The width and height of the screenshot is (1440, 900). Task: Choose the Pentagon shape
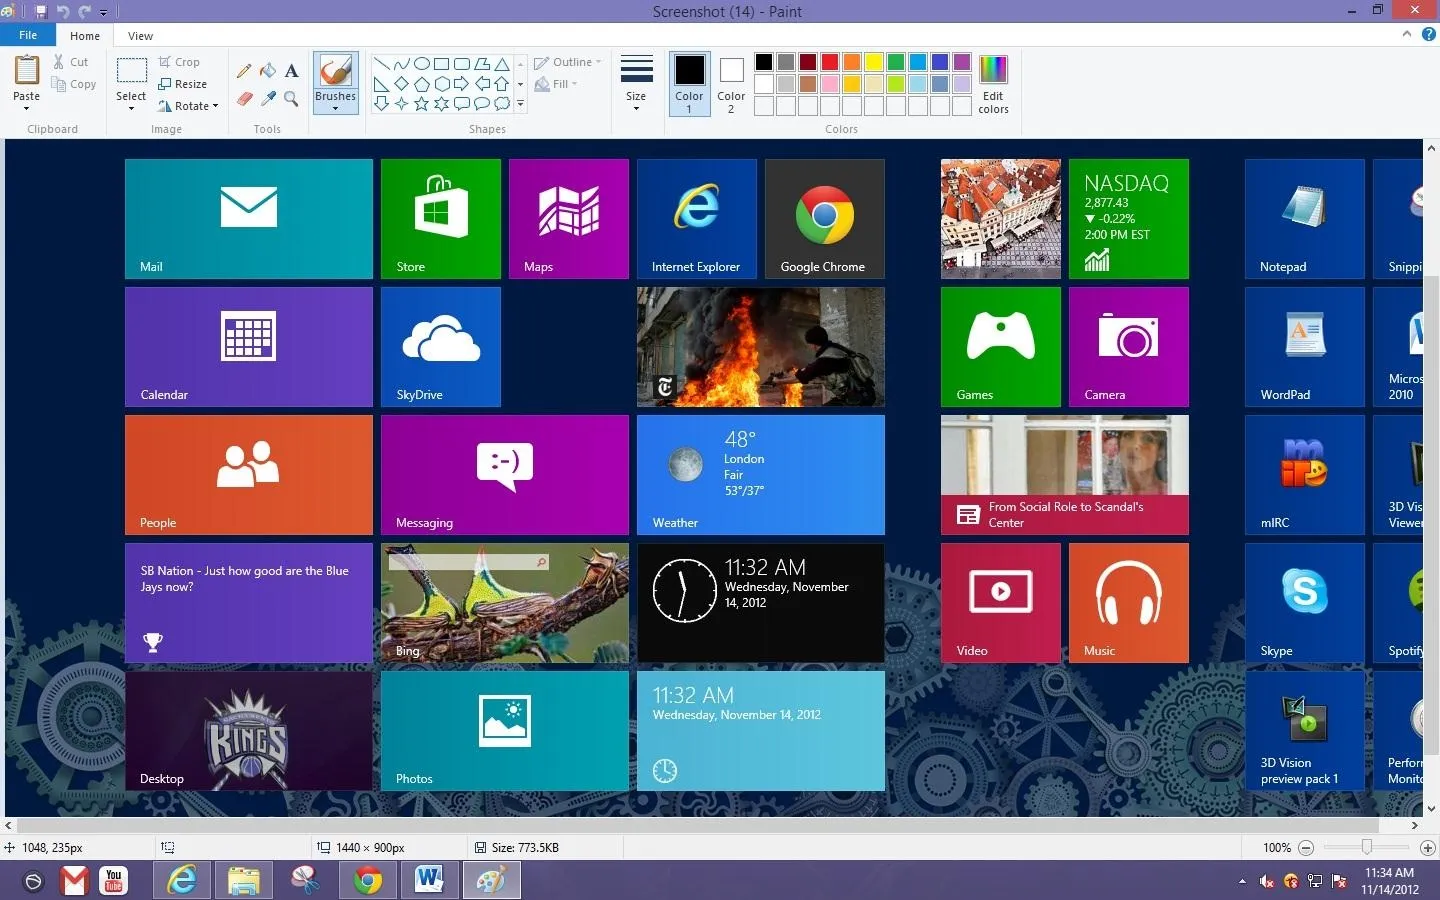(x=421, y=84)
